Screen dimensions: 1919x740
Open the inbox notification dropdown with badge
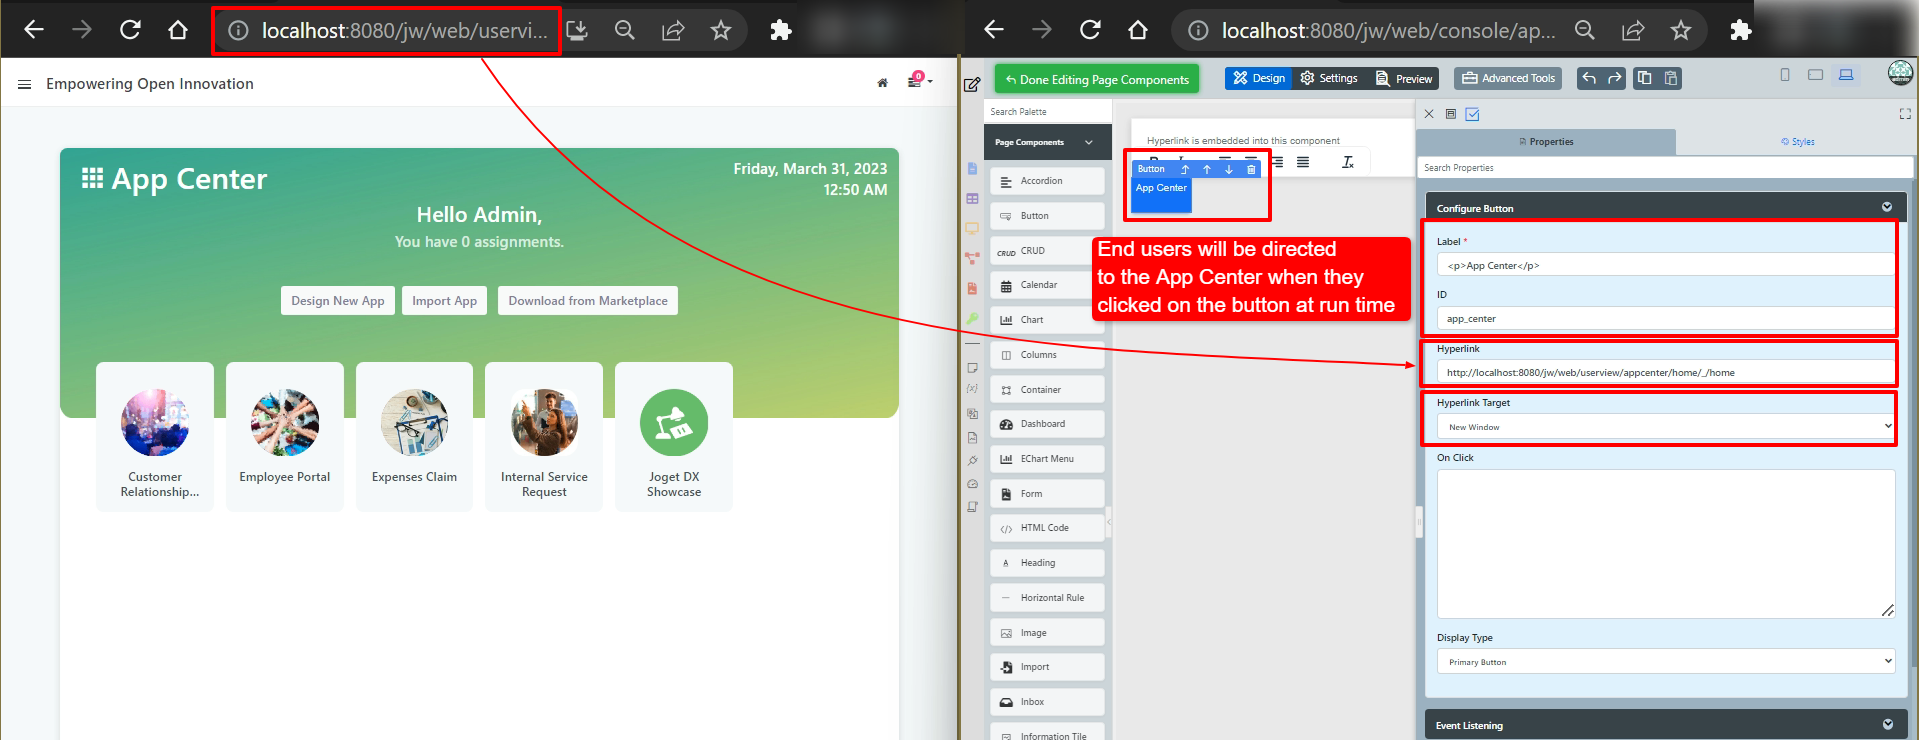[919, 80]
